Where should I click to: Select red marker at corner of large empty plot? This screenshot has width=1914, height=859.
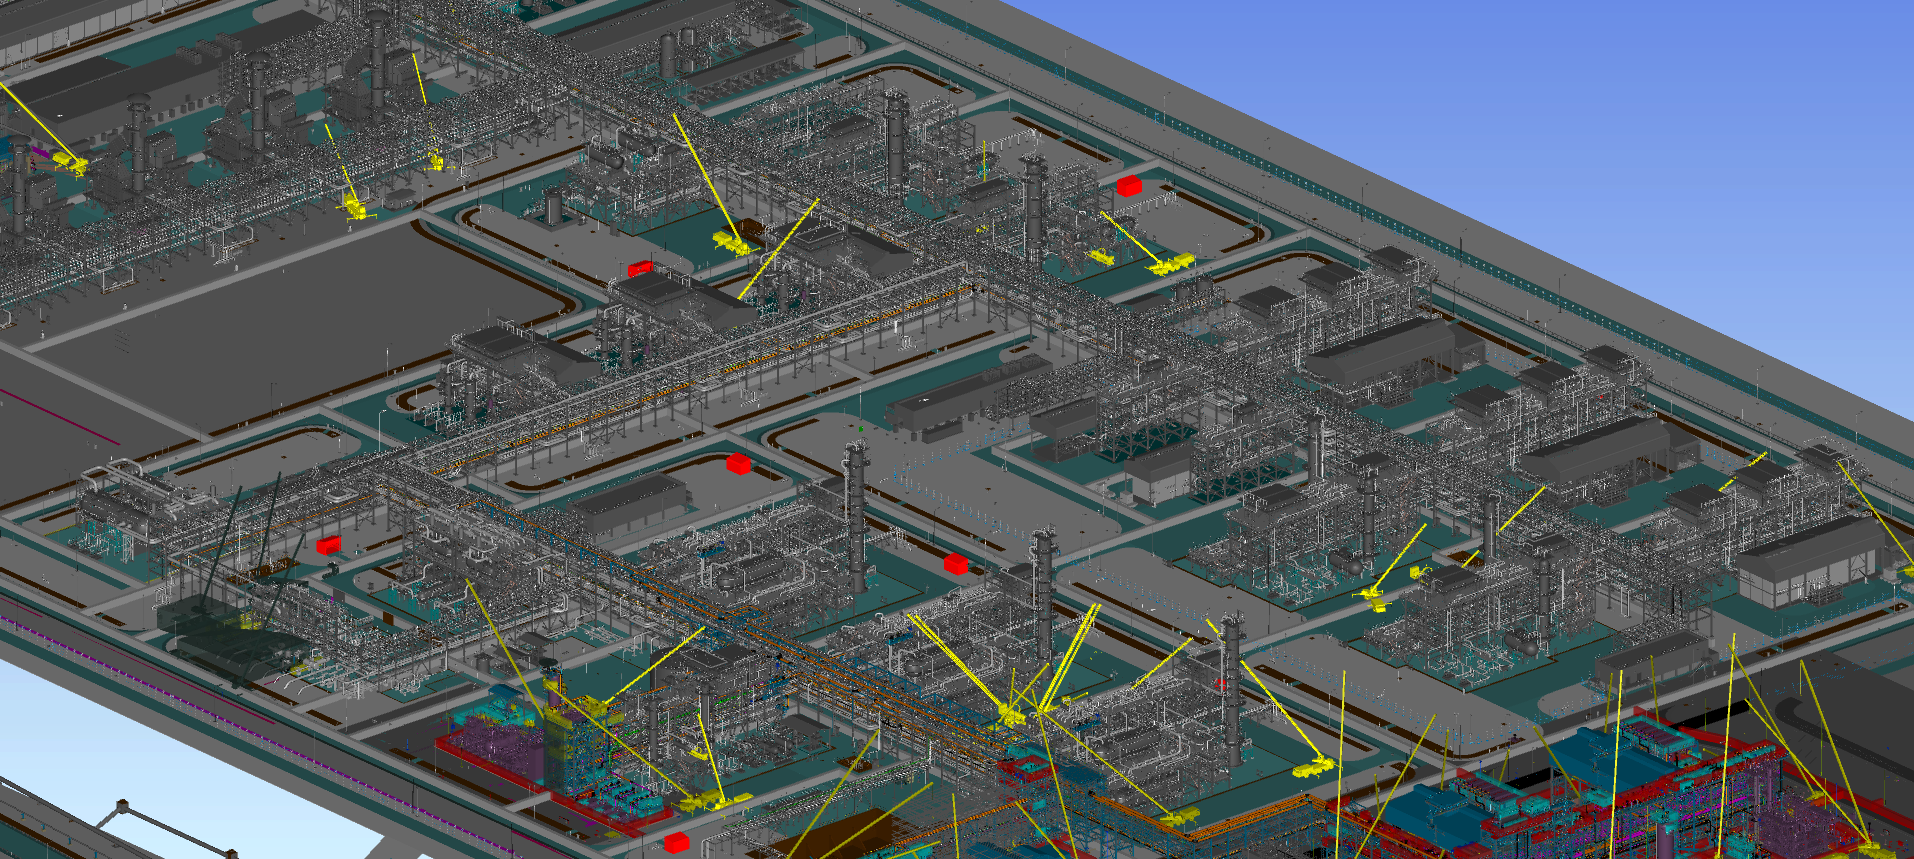coord(640,268)
